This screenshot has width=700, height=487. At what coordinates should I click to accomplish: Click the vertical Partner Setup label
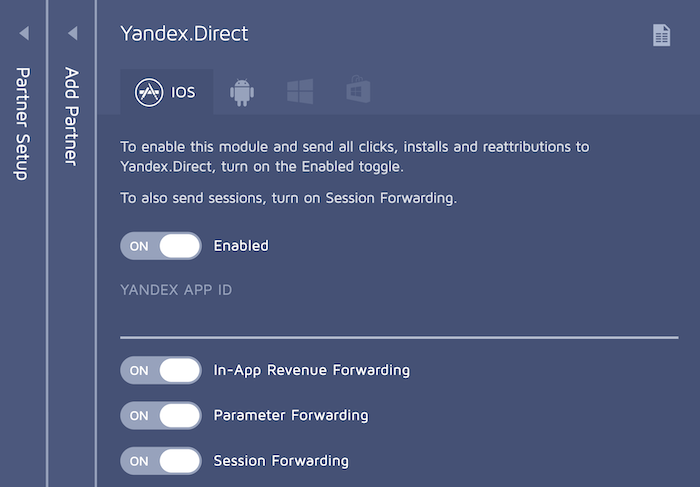pyautogui.click(x=23, y=124)
